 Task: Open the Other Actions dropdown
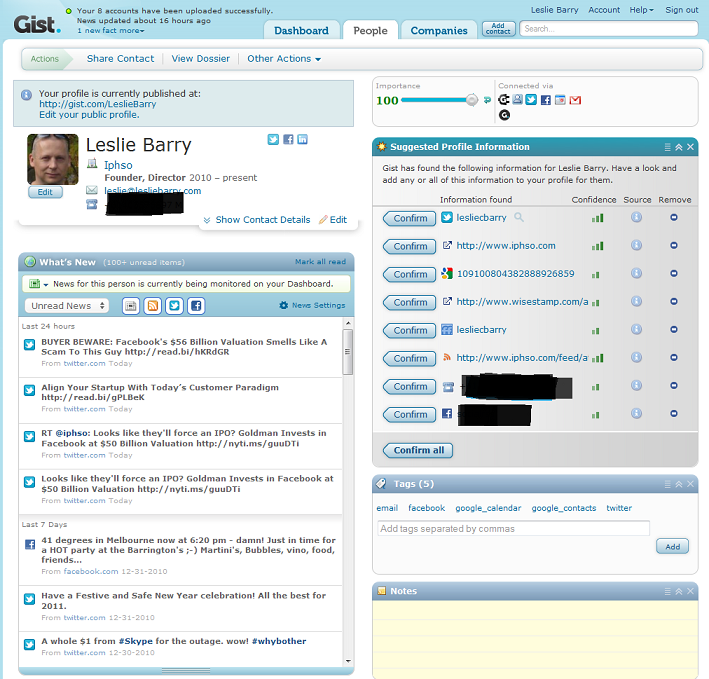[284, 59]
